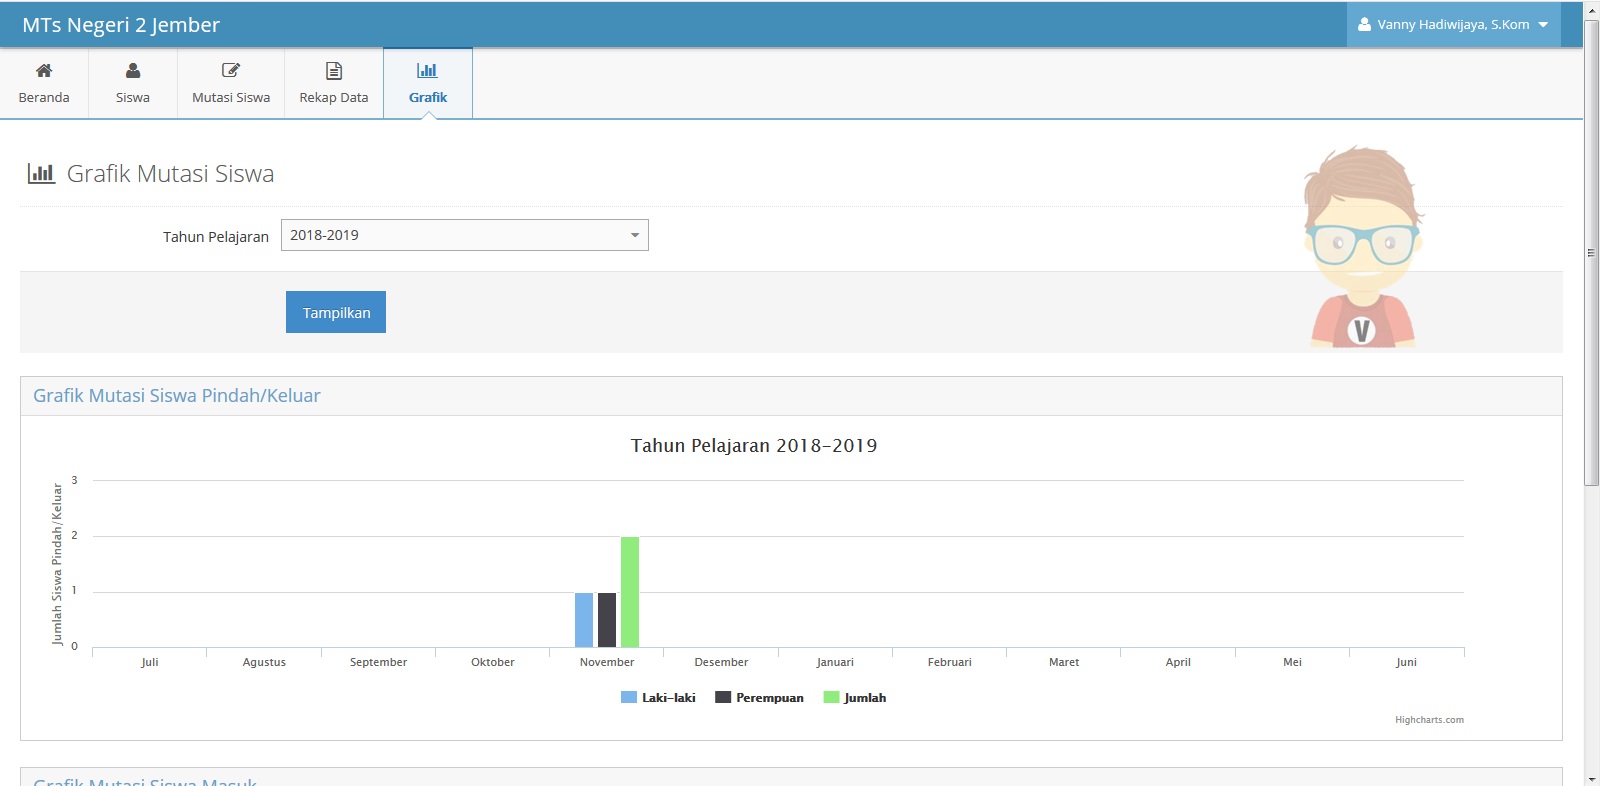Viewport: 1600px width, 786px height.
Task: Click the Agustus axis label
Action: point(264,662)
